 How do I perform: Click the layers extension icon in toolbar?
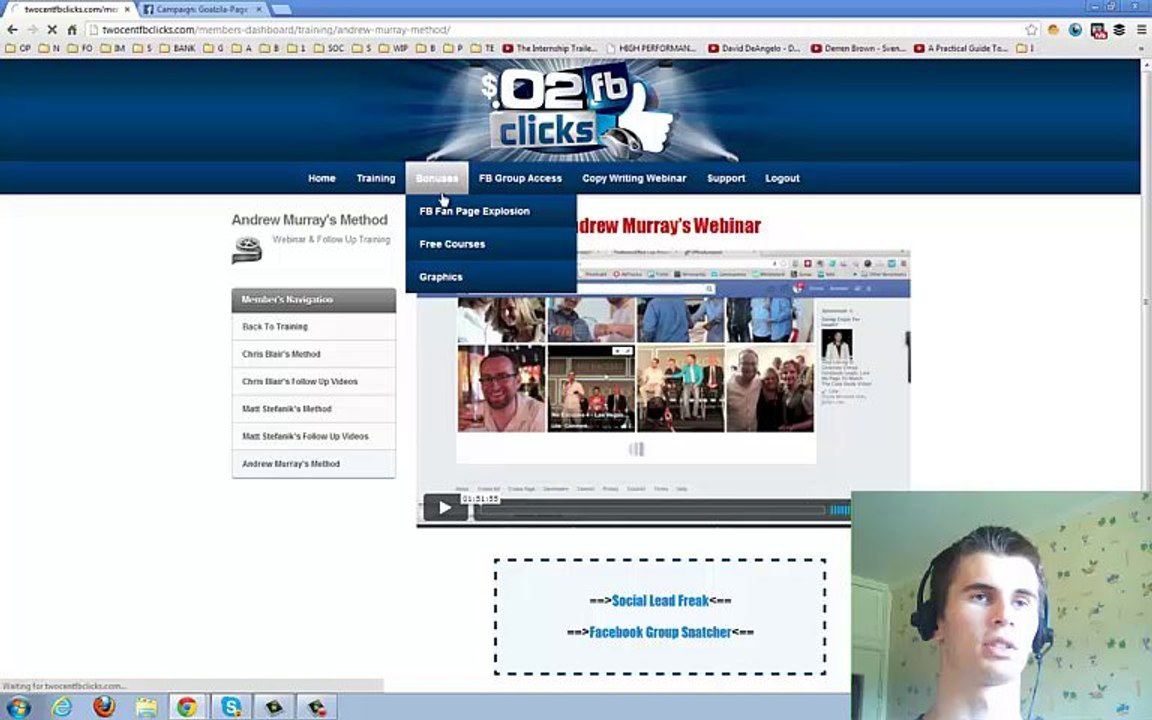1120,29
